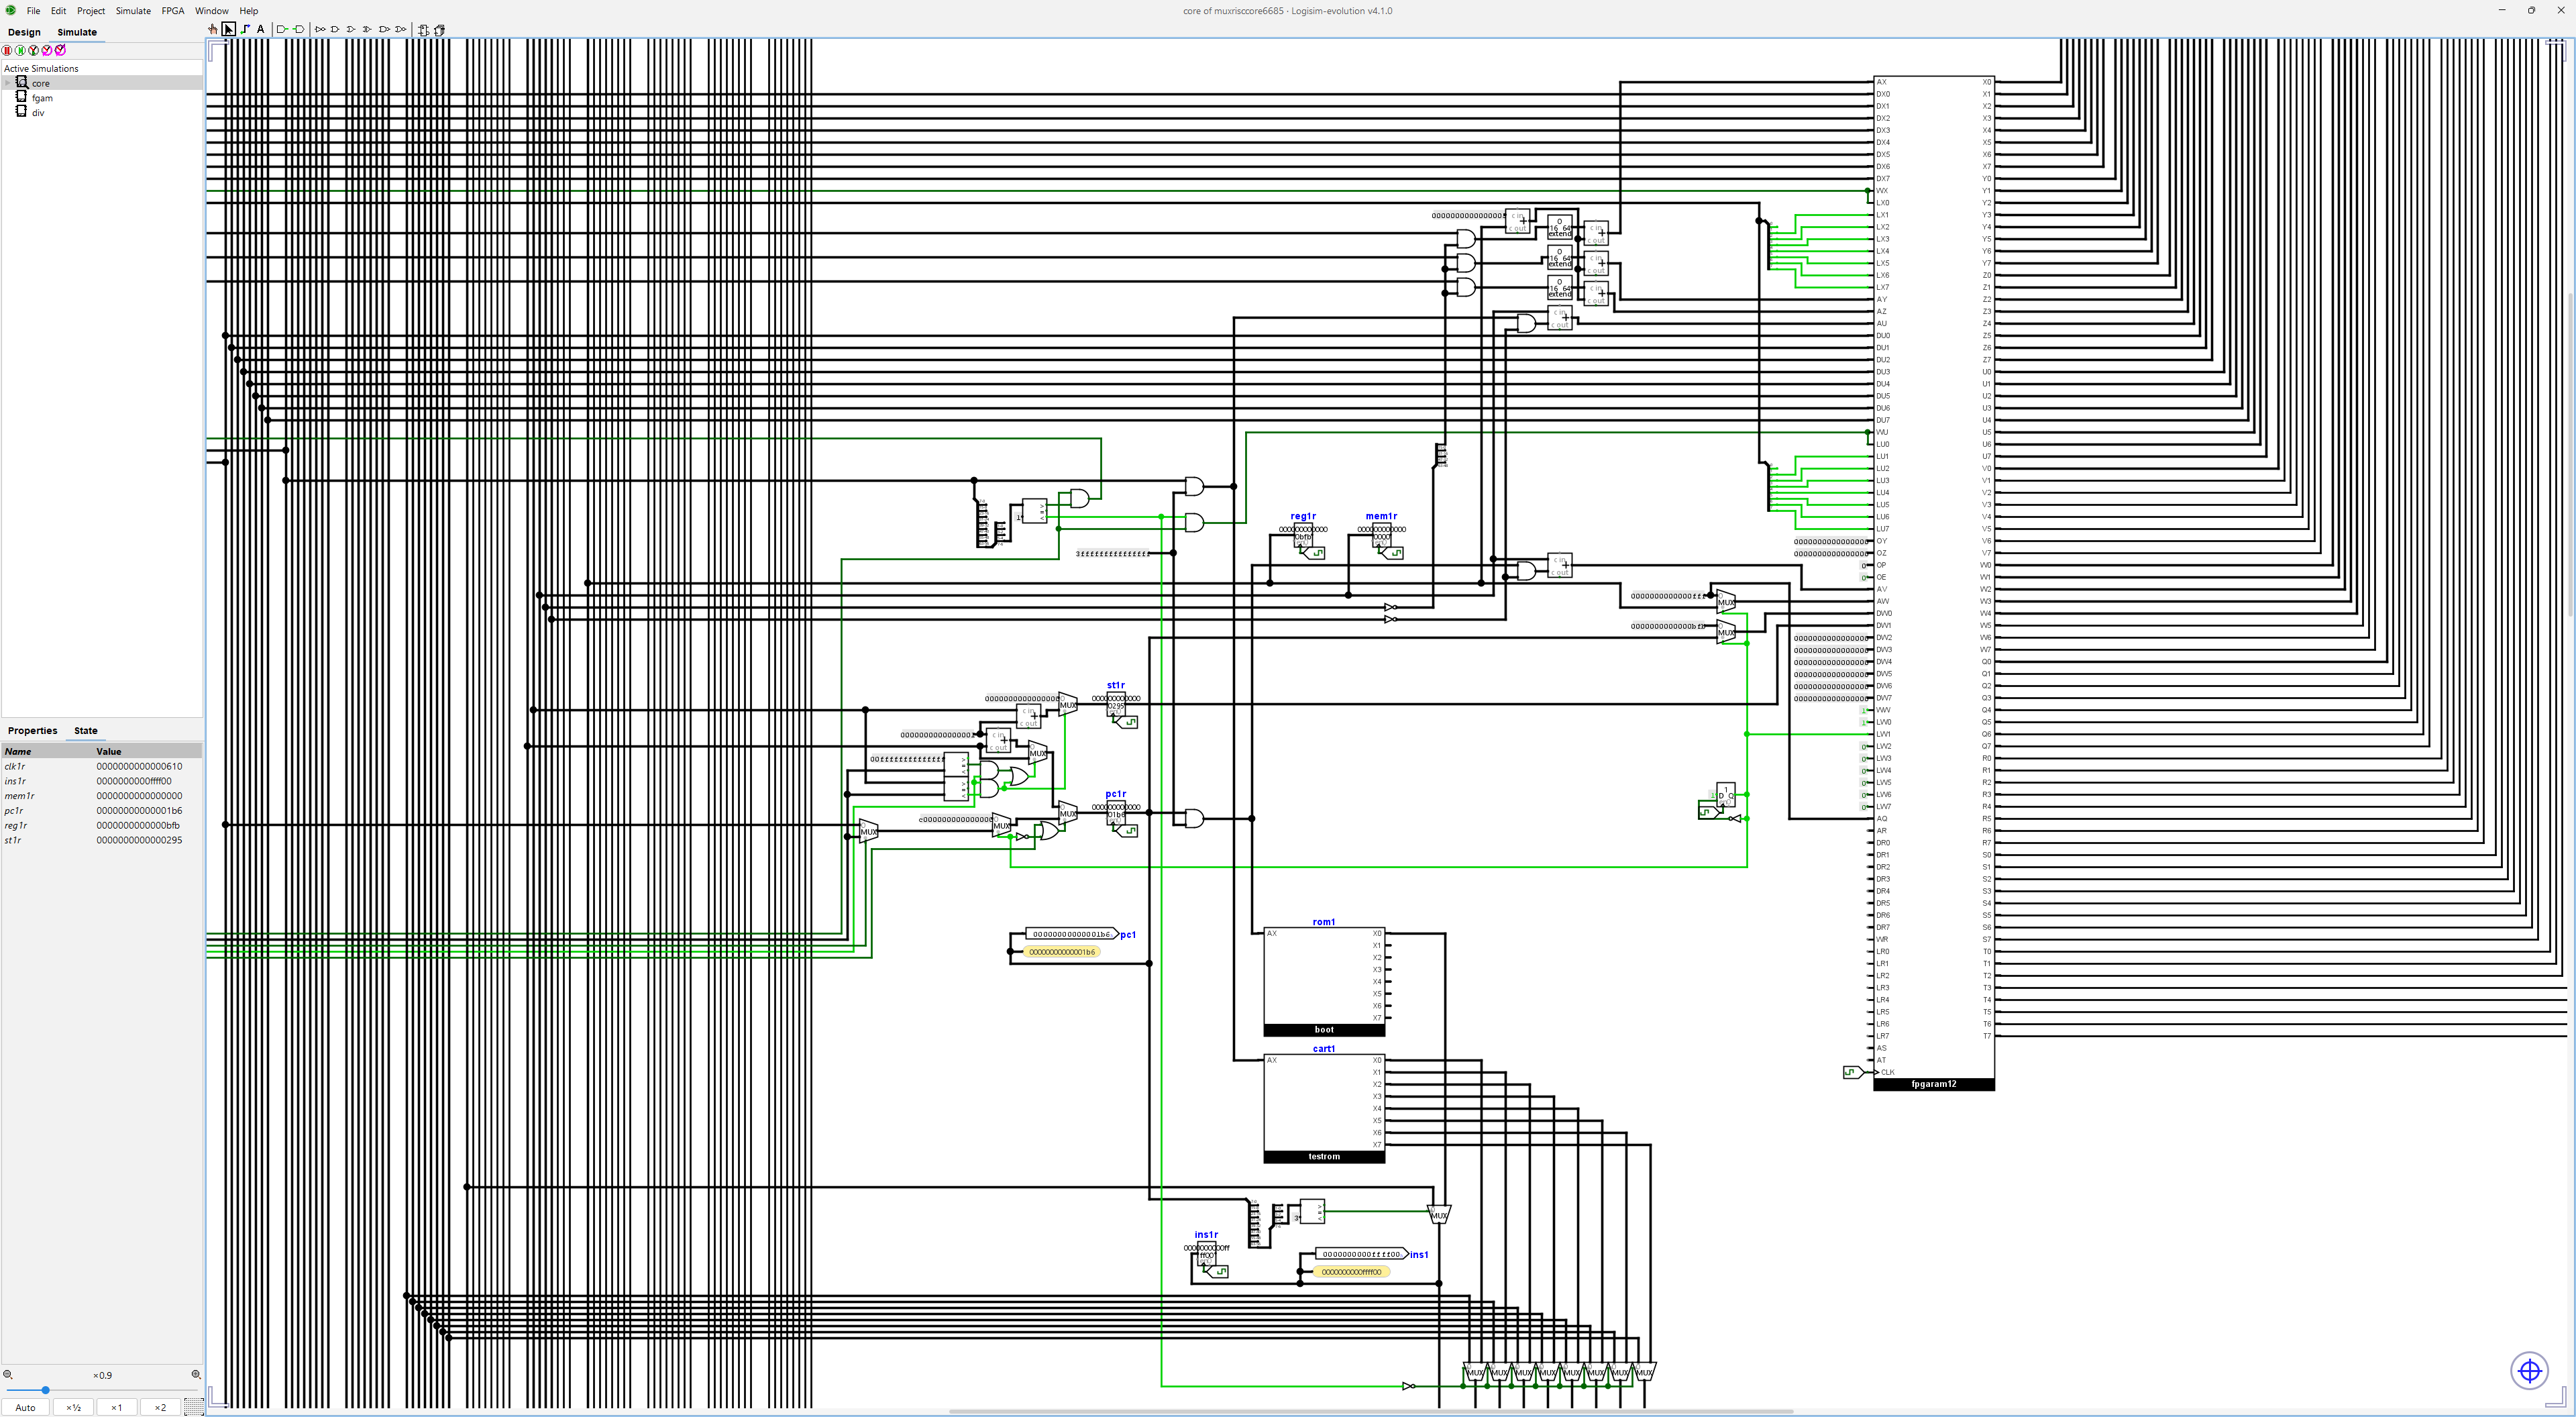The image size is (2576, 1417).
Task: Expand the core simulation tree node
Action: (x=8, y=83)
